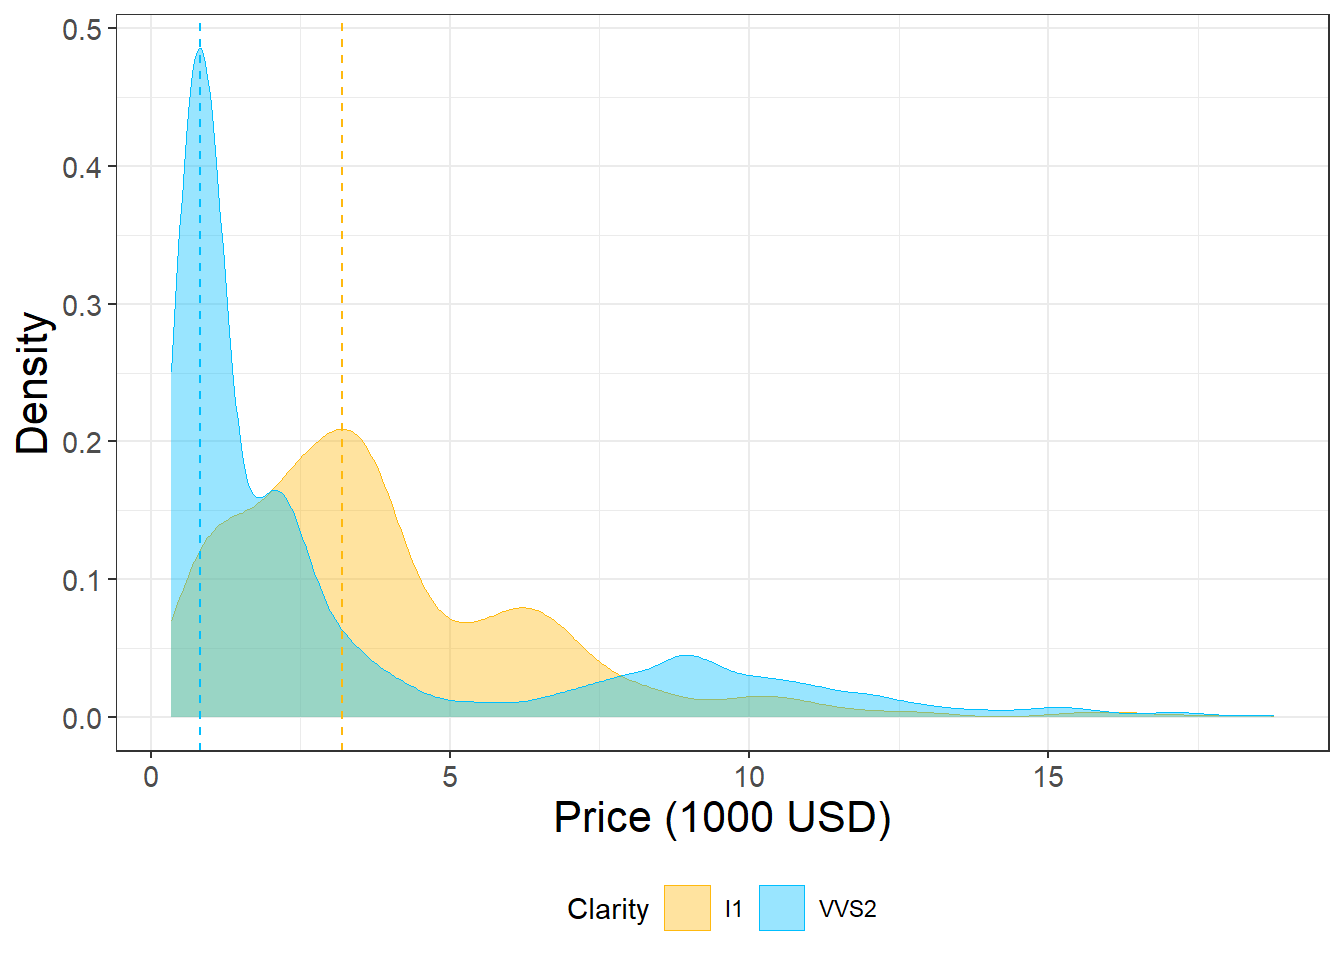1344x960 pixels.
Task: Click the VVS2 legend text label
Action: point(847,909)
